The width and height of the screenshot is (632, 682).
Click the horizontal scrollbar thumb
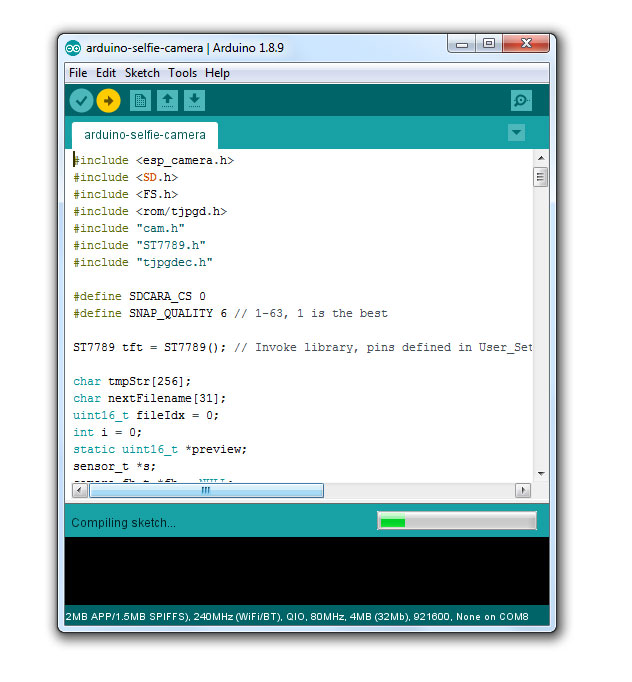[206, 491]
